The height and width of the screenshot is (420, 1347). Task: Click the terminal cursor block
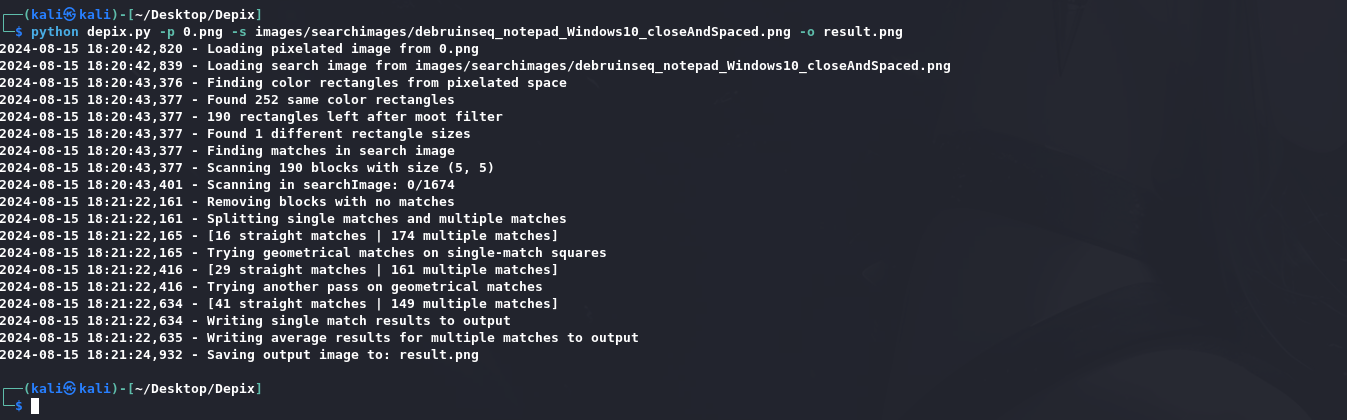[35, 405]
